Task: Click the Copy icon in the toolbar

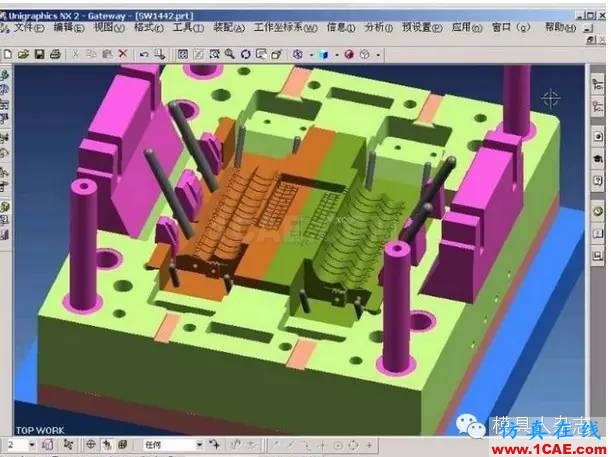Action: pos(91,54)
